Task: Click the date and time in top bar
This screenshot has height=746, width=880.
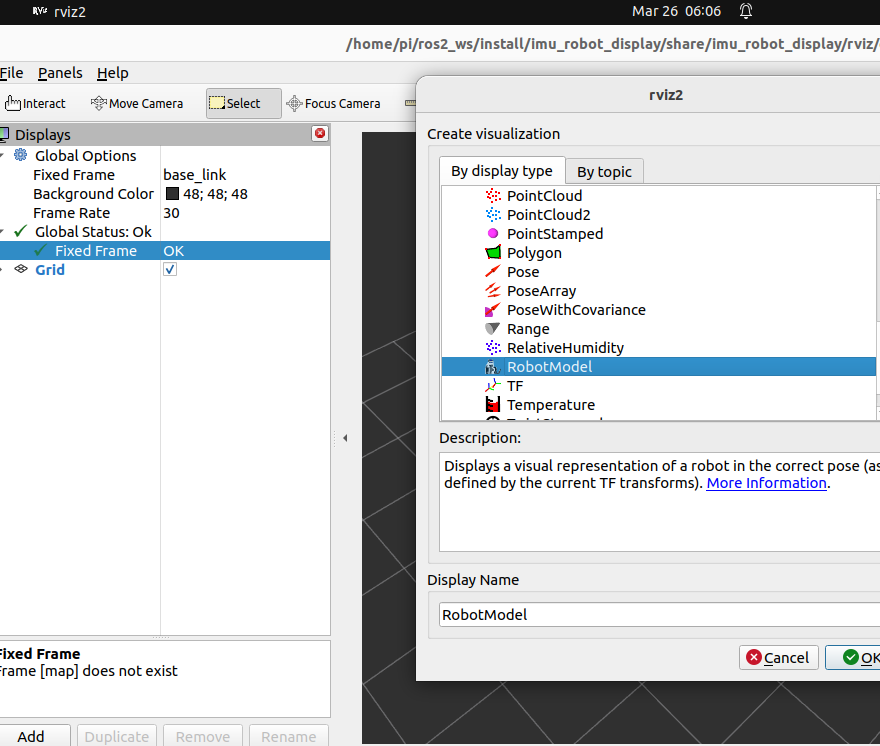Action: pyautogui.click(x=676, y=11)
